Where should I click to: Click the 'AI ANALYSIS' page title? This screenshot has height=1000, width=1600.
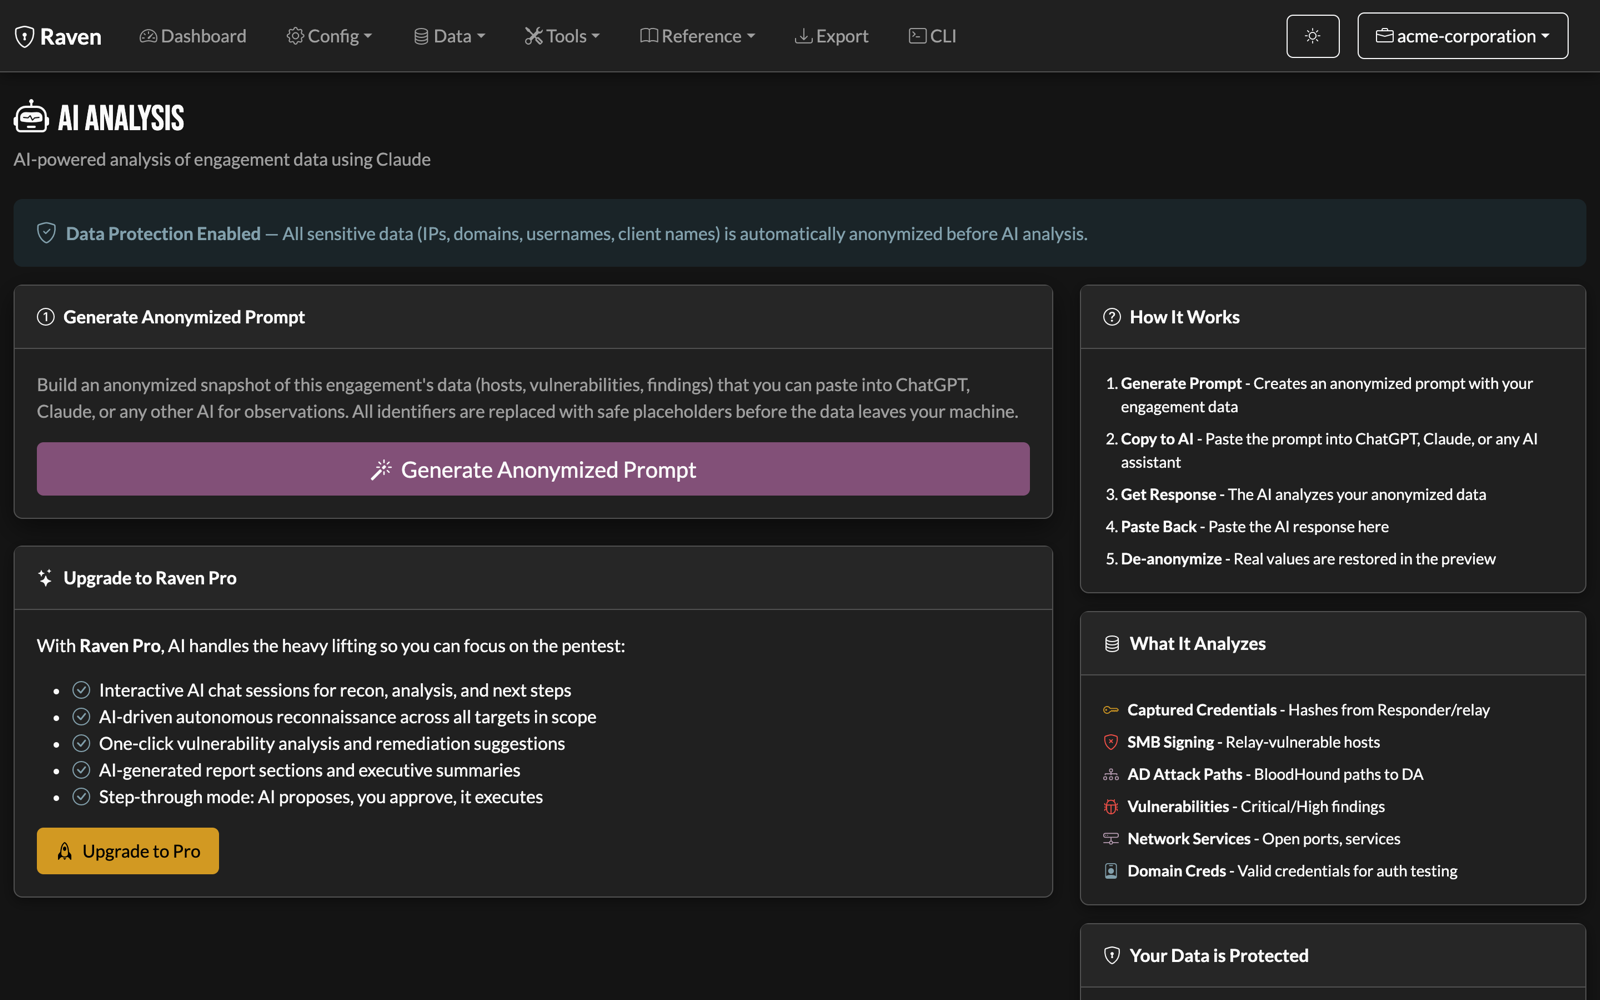click(x=121, y=118)
